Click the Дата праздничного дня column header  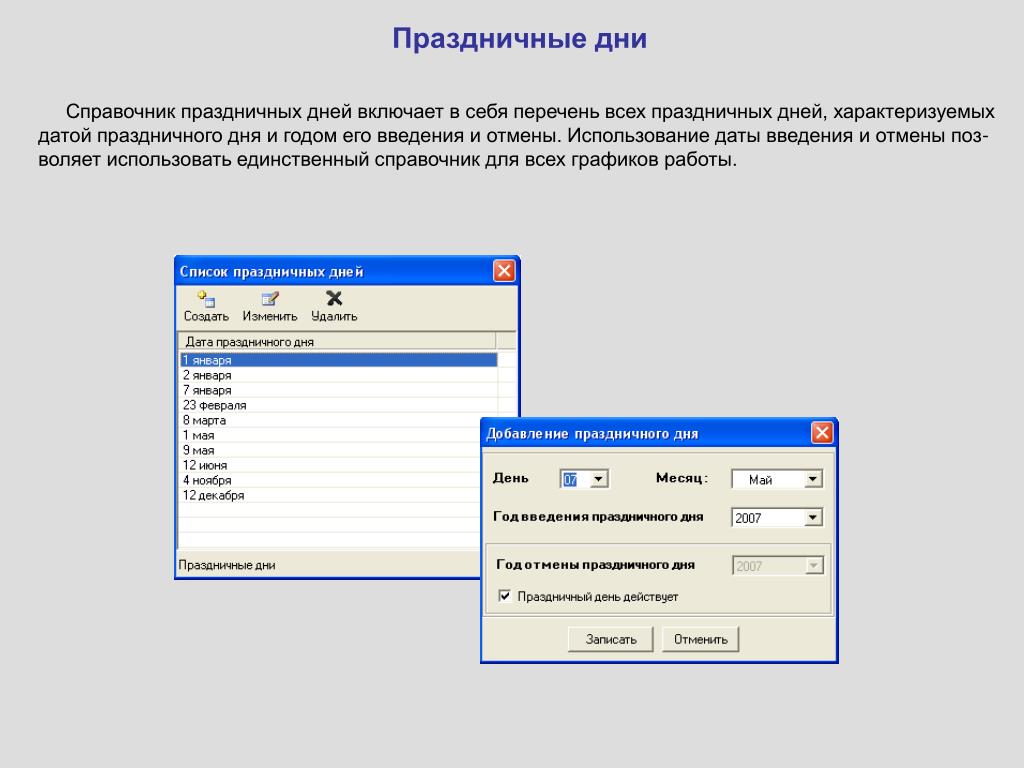337,342
